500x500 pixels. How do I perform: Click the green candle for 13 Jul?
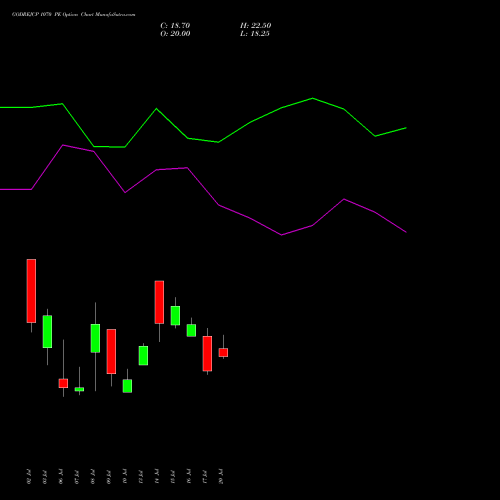[x=143, y=355]
